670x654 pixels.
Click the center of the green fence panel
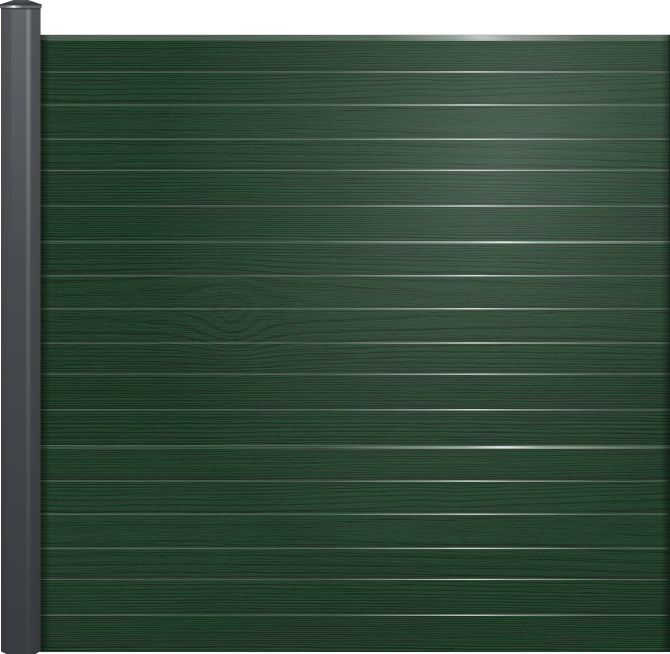(x=355, y=343)
